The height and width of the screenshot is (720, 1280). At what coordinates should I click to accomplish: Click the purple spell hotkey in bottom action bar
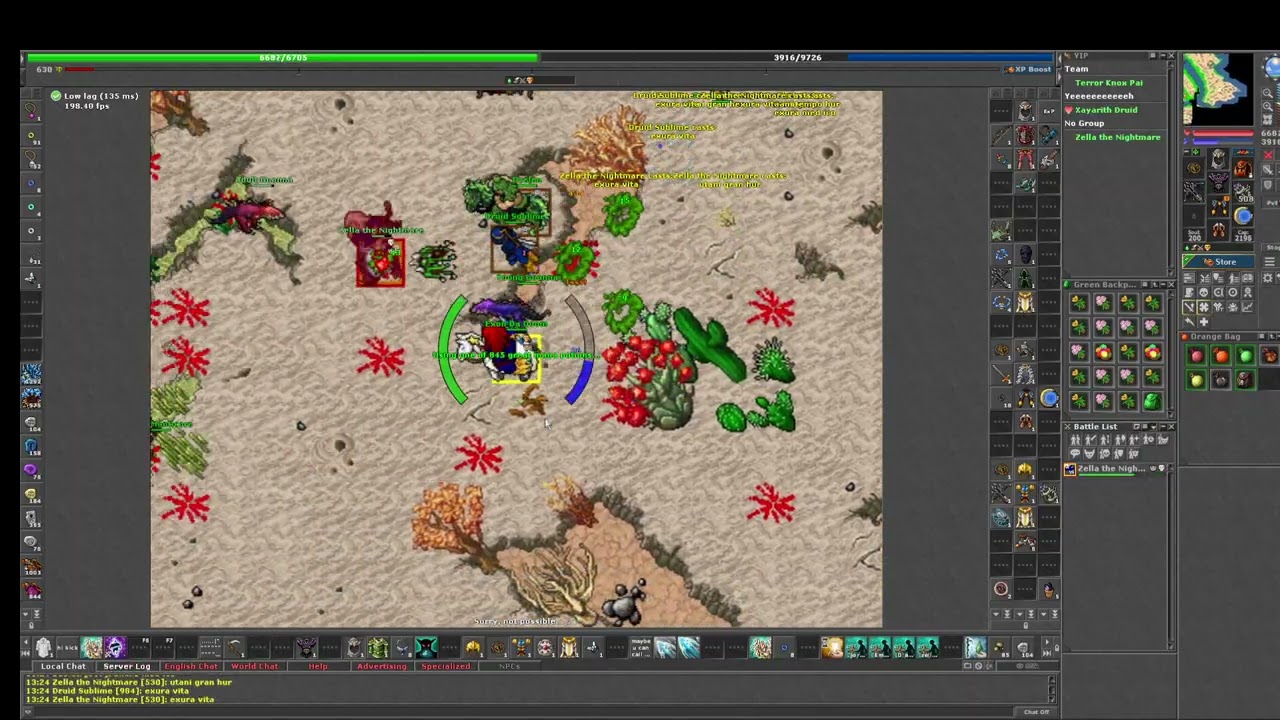(x=114, y=648)
